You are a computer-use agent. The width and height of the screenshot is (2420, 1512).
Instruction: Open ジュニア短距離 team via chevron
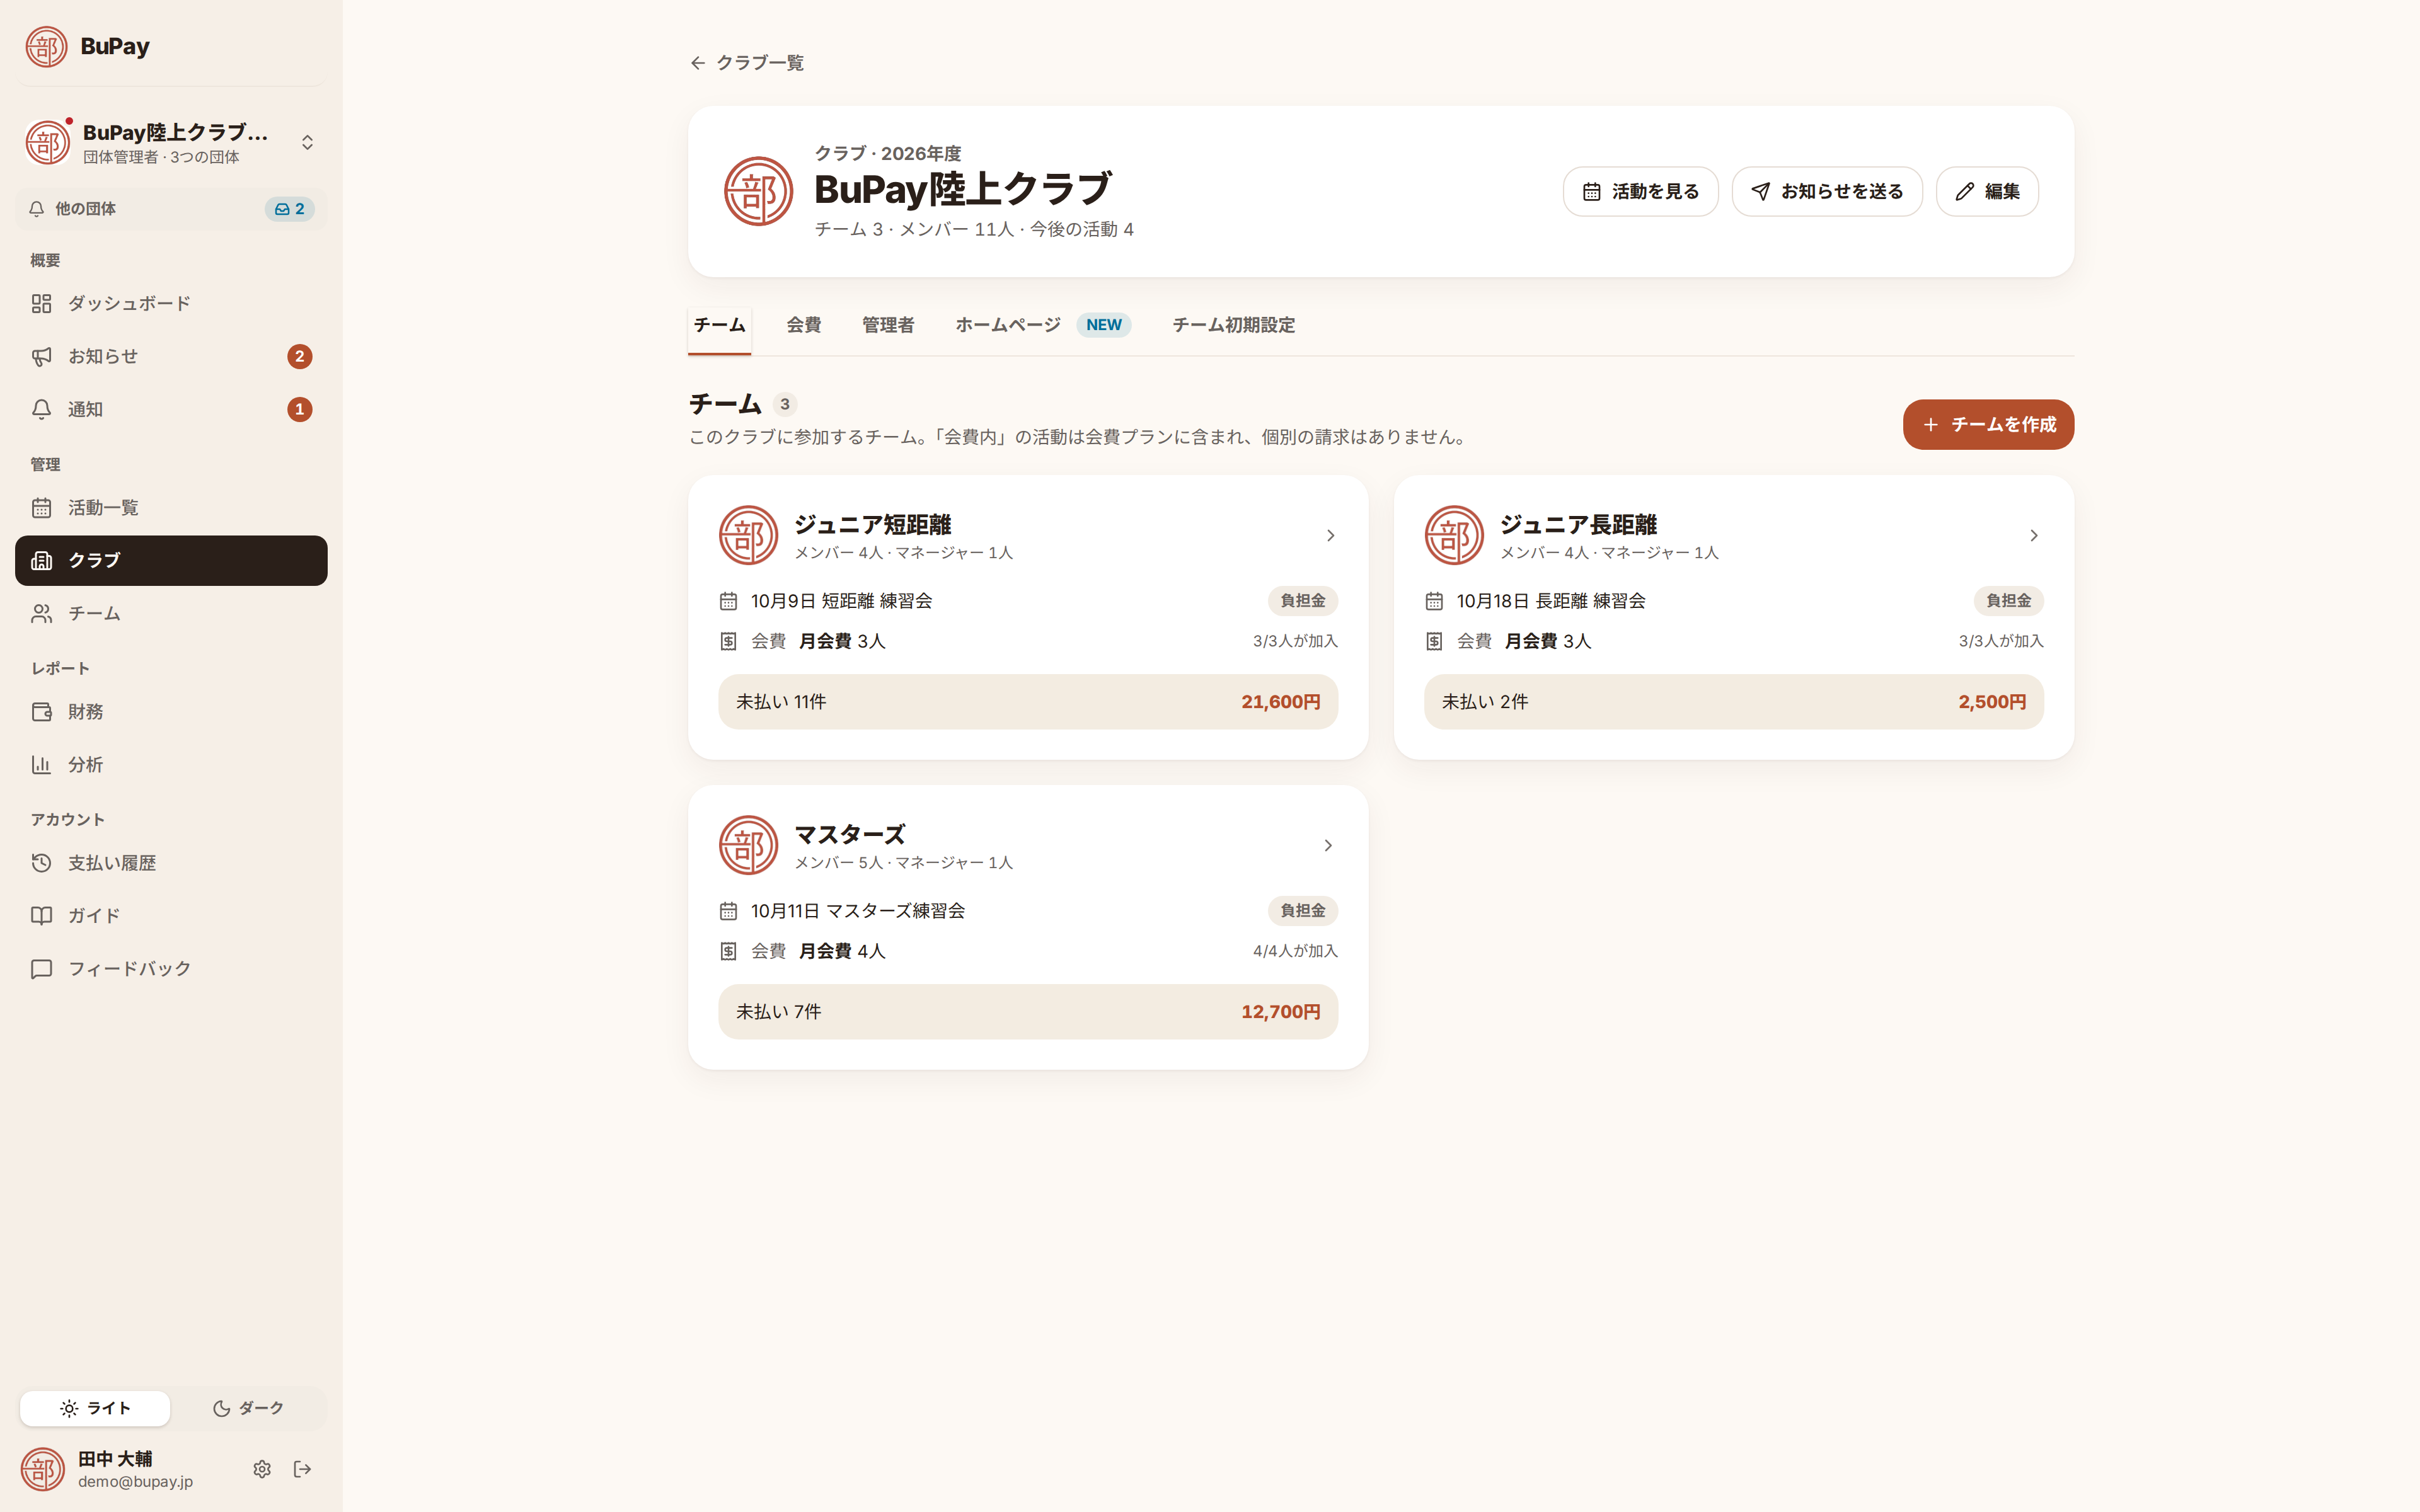[1330, 536]
